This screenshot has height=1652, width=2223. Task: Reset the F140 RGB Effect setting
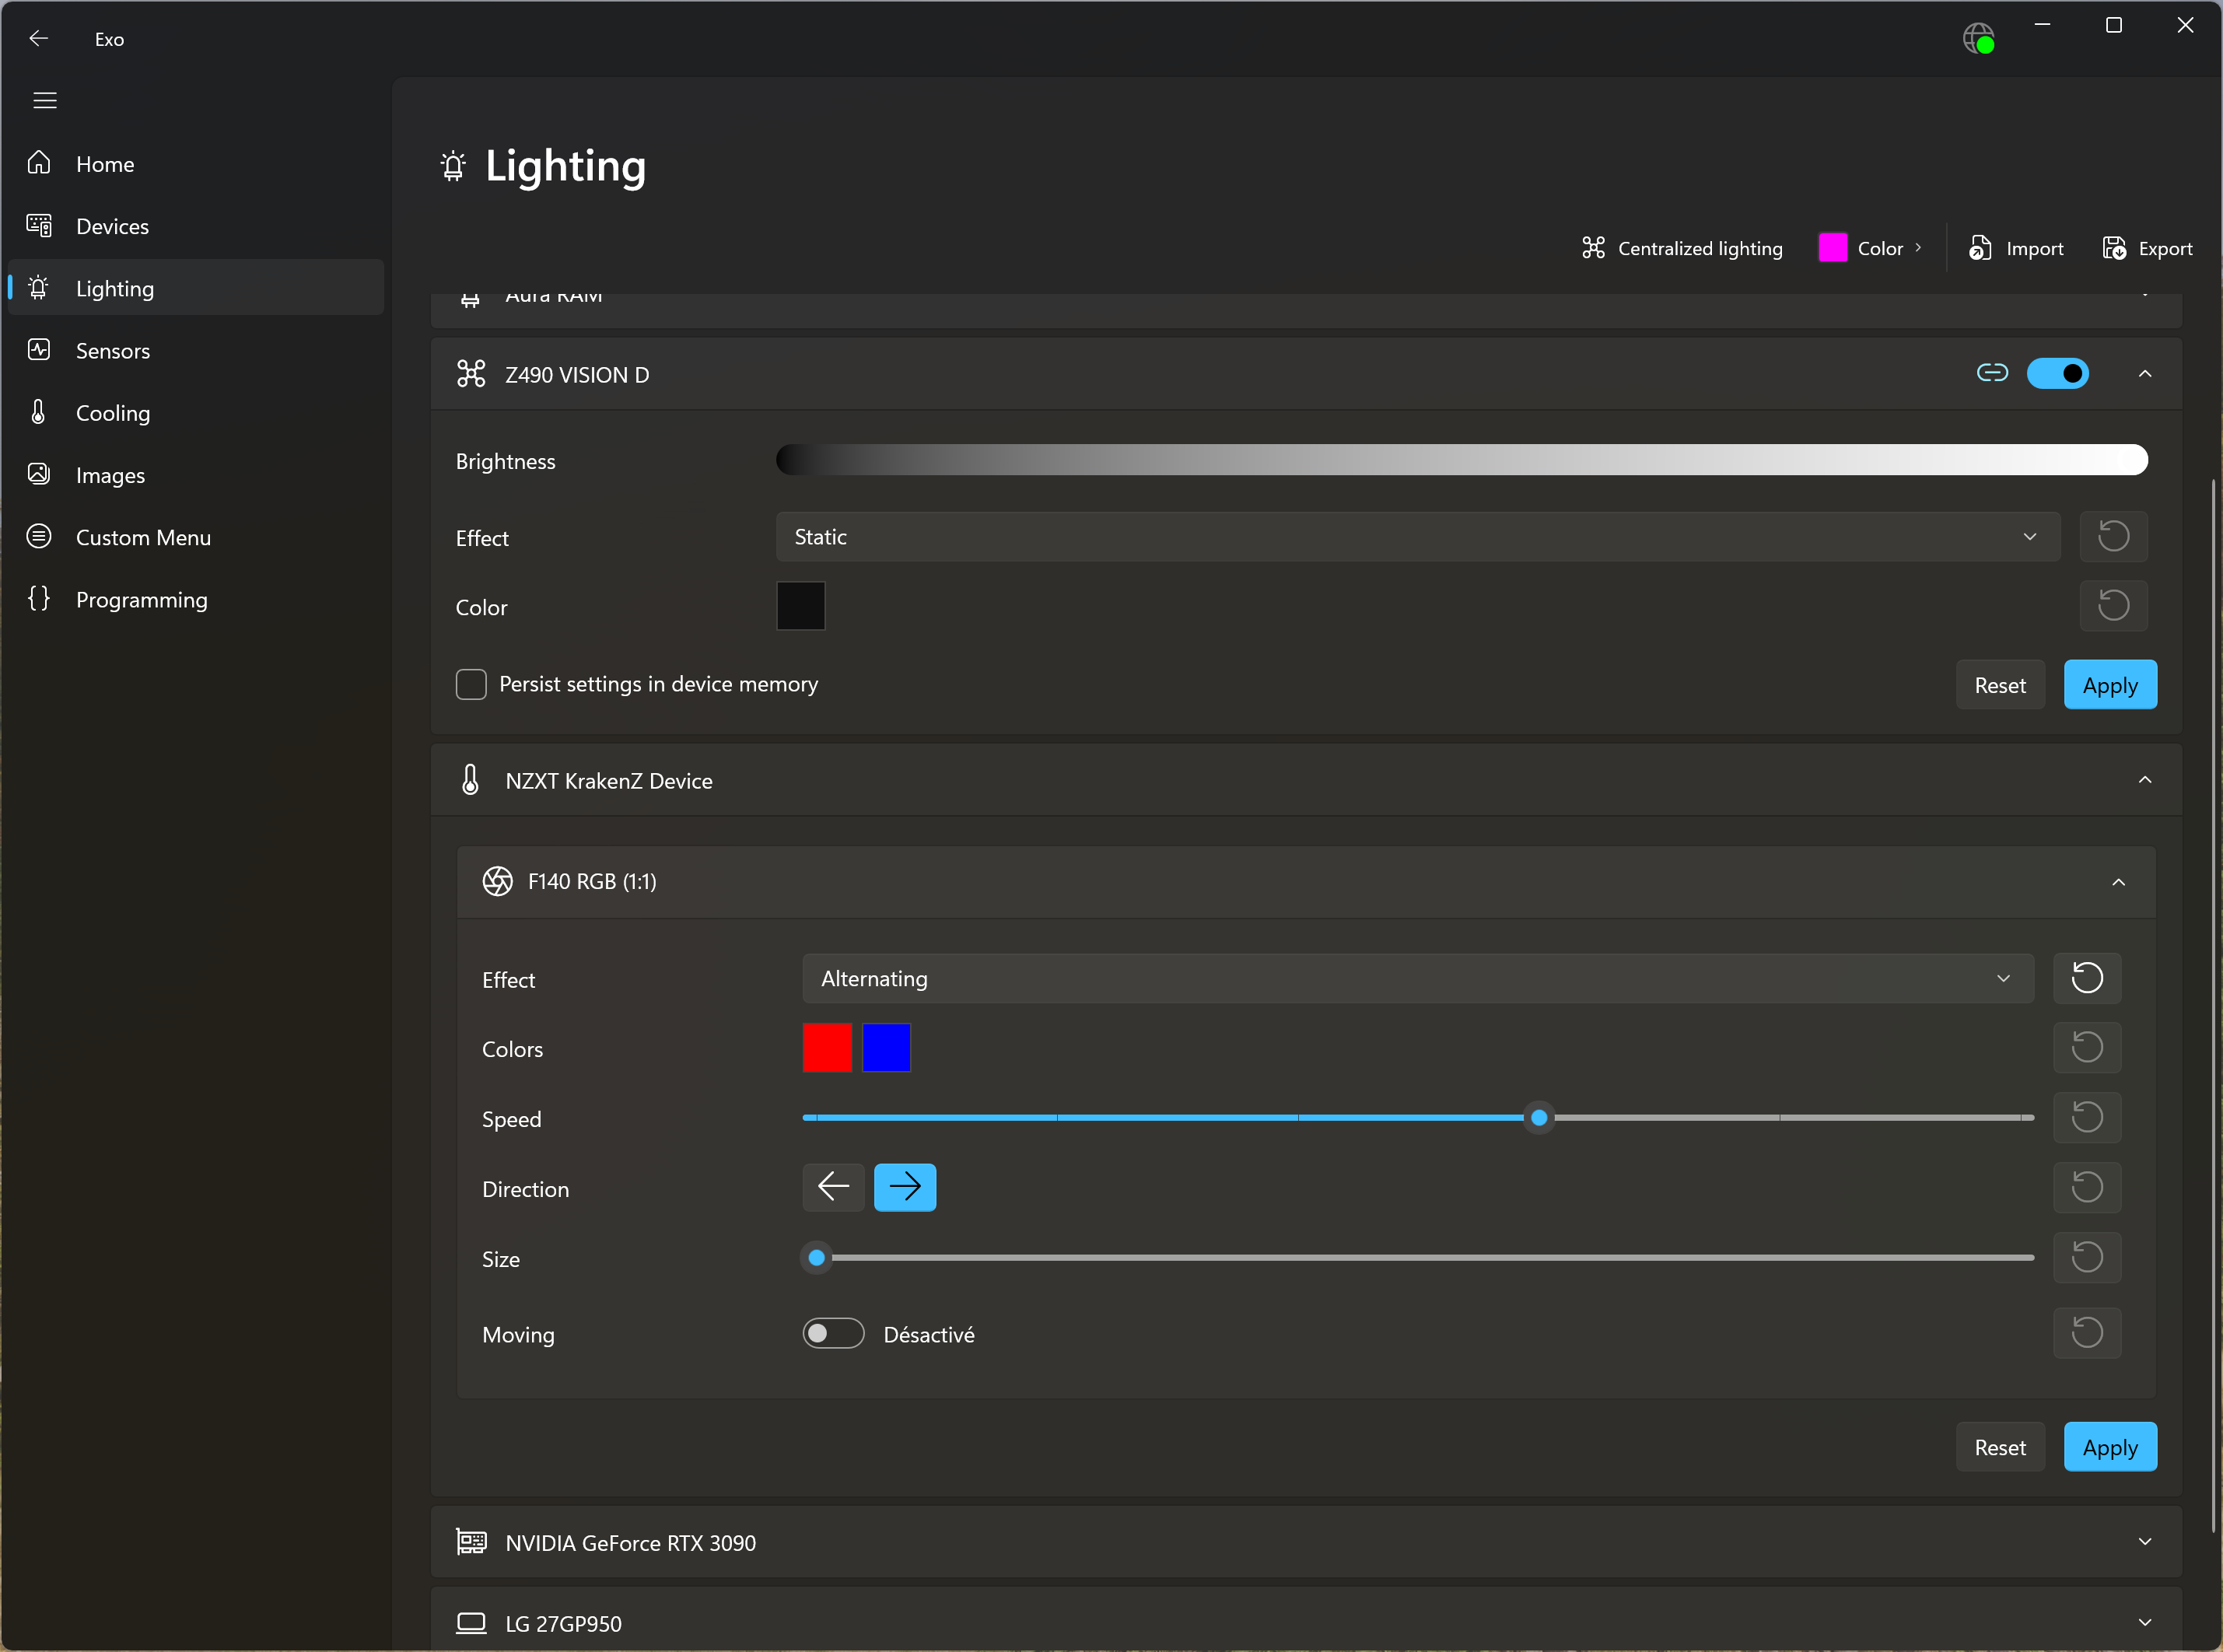[x=2086, y=978]
